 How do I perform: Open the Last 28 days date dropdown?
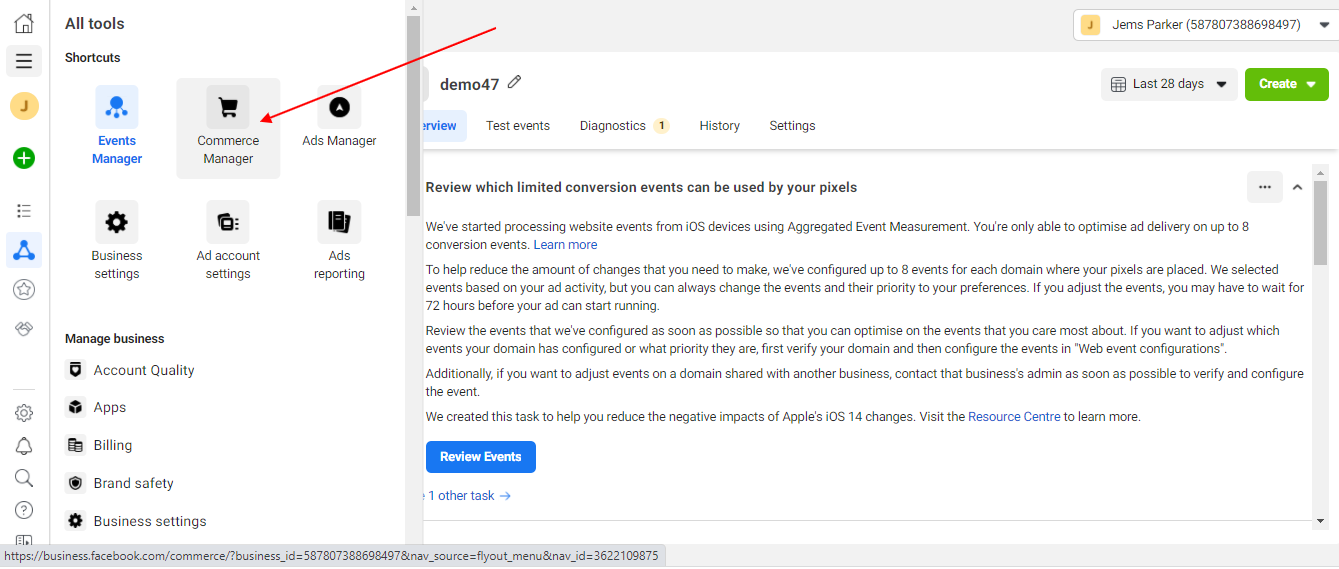coord(1169,84)
